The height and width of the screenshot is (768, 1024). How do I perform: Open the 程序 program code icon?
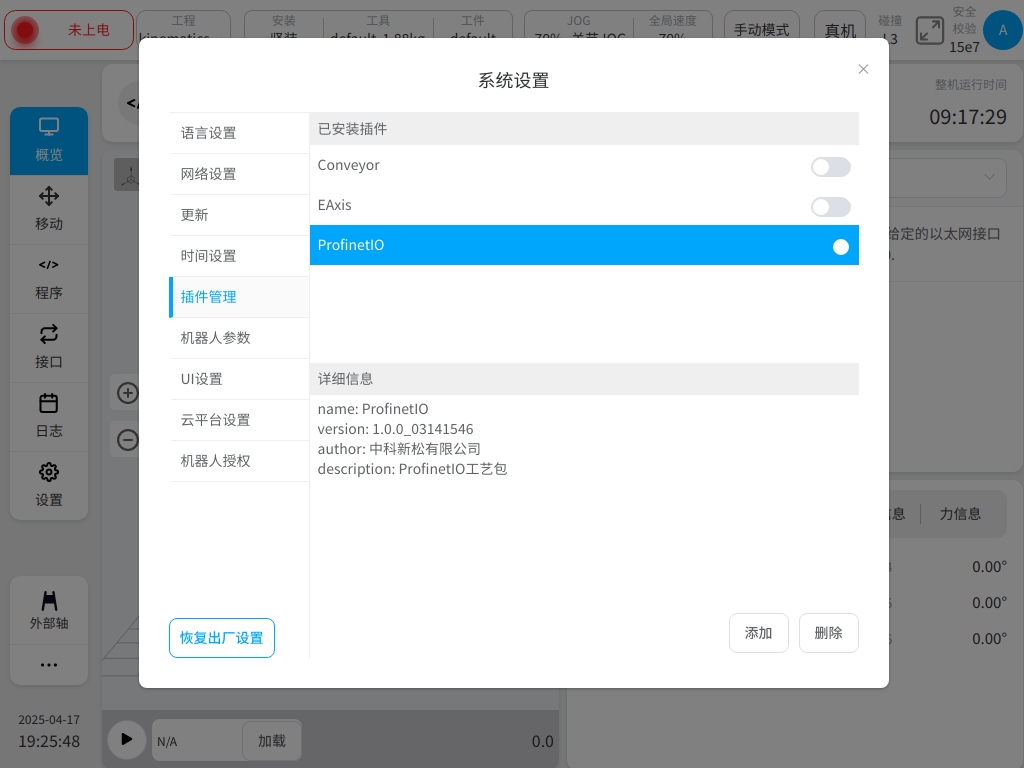[49, 266]
